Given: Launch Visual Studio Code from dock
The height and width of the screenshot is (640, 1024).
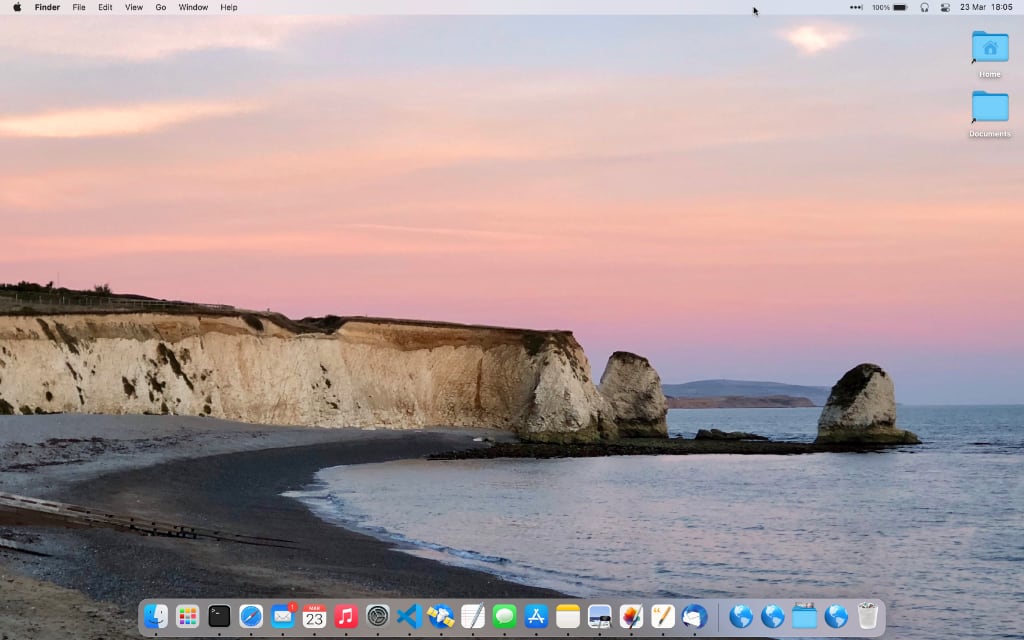Looking at the screenshot, I should pos(409,617).
